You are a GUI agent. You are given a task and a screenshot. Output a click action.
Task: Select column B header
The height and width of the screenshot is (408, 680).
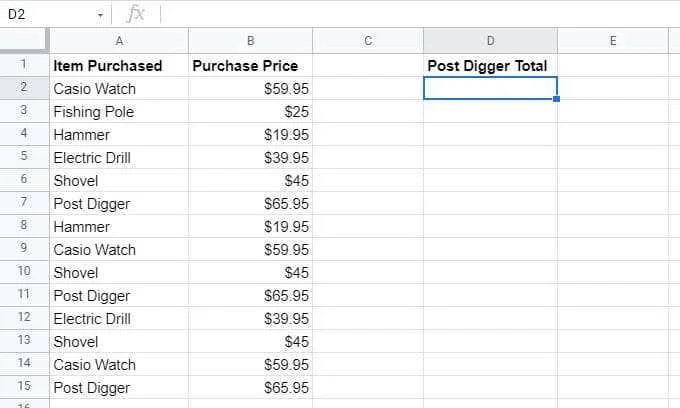click(251, 41)
